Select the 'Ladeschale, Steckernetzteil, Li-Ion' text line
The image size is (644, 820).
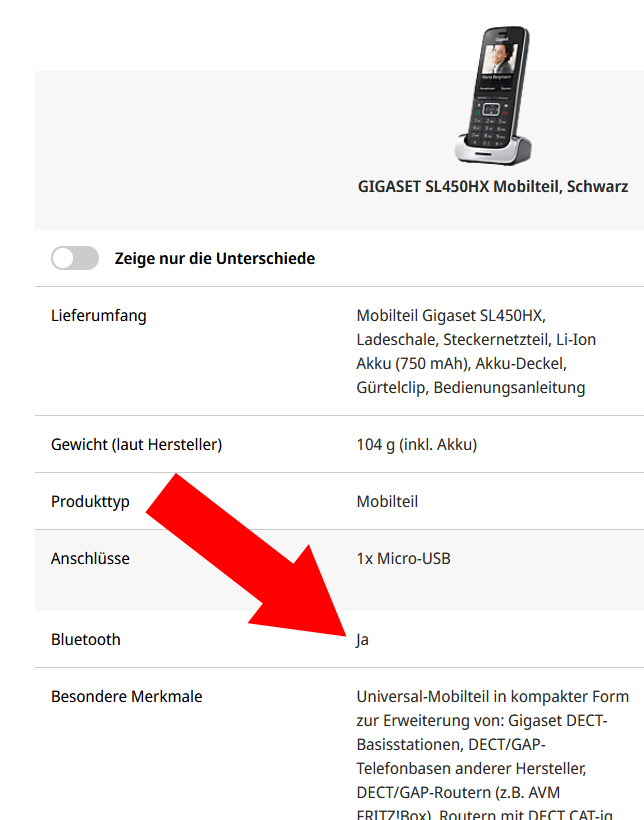coord(476,339)
